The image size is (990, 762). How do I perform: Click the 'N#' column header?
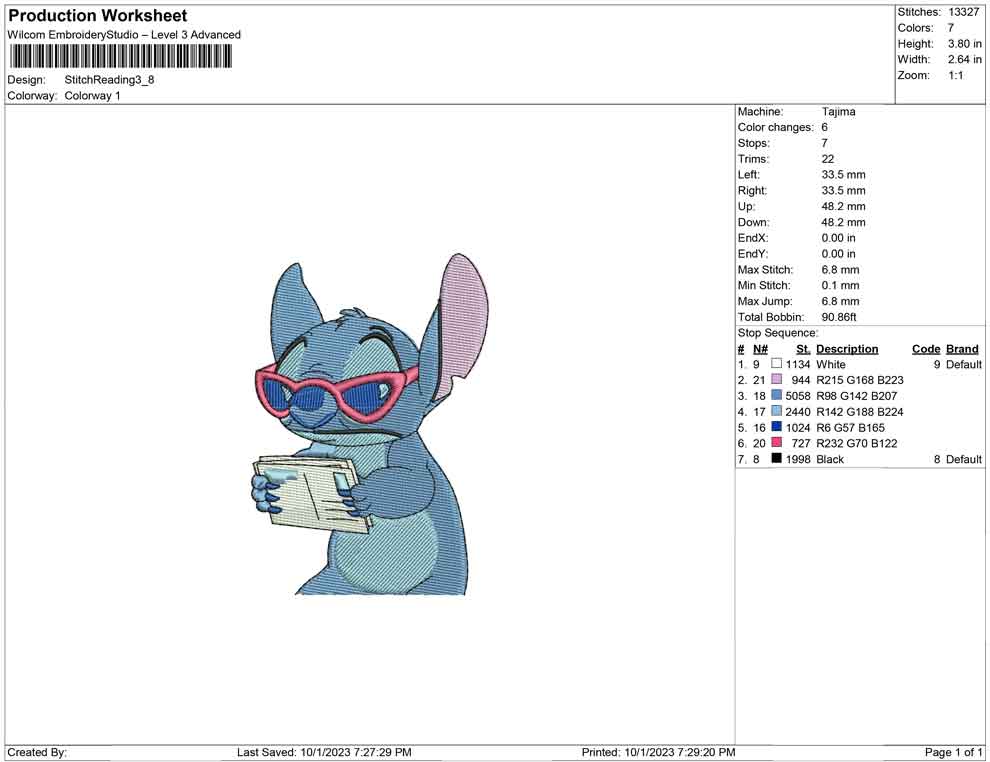click(760, 349)
